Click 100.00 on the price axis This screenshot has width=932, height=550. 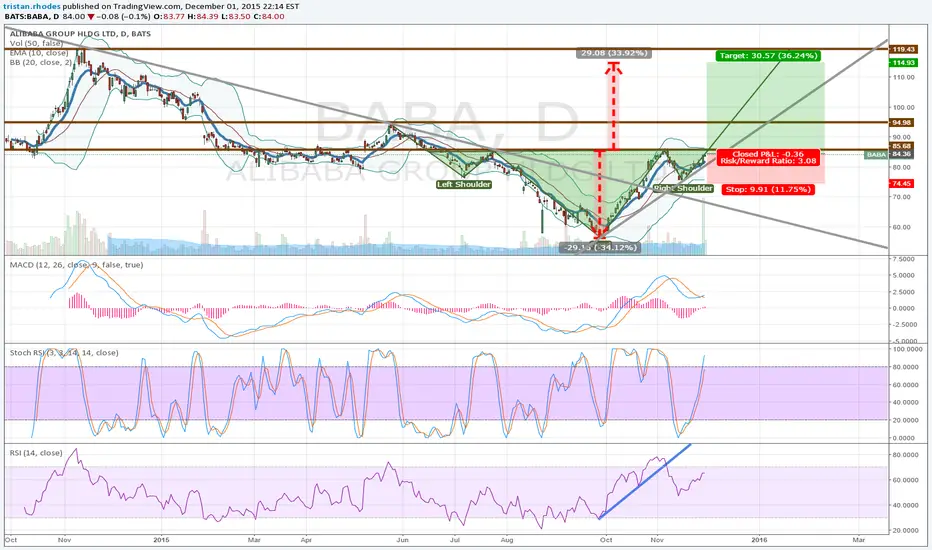click(903, 108)
